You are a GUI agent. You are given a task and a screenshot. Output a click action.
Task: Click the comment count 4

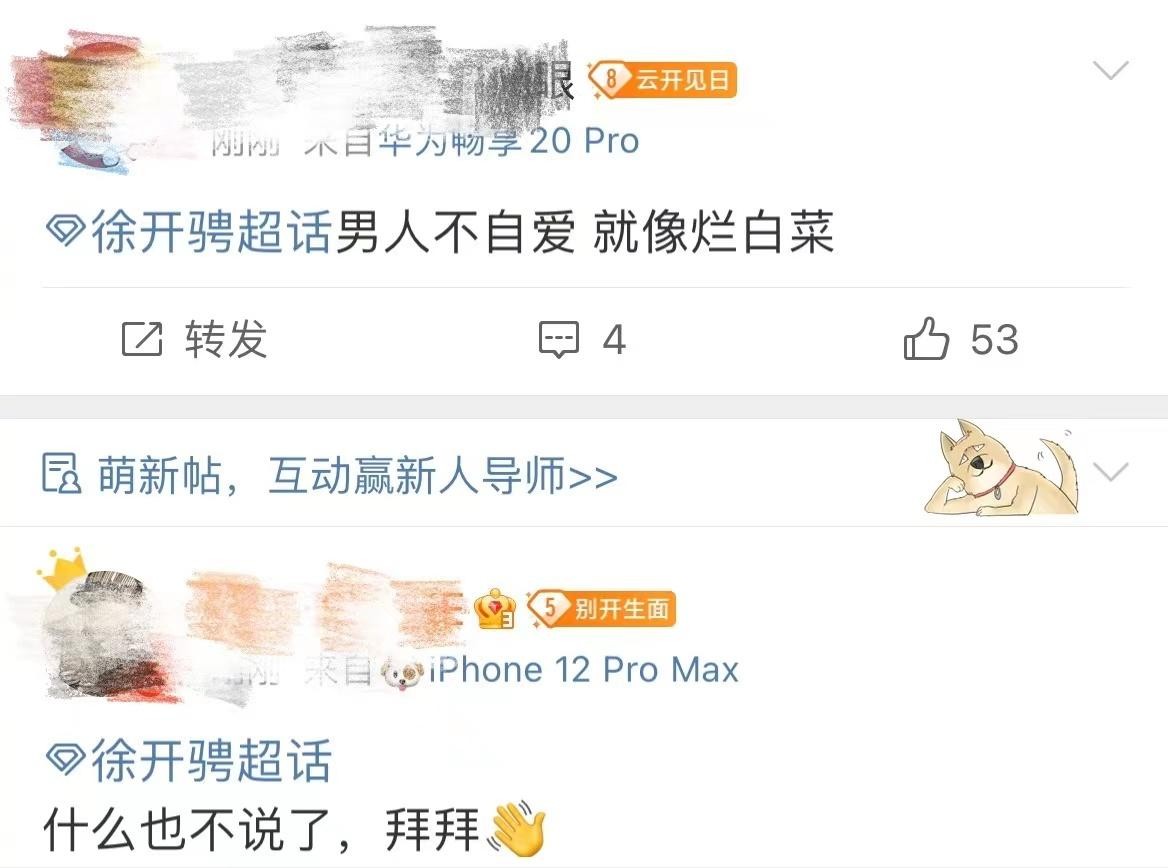point(614,340)
